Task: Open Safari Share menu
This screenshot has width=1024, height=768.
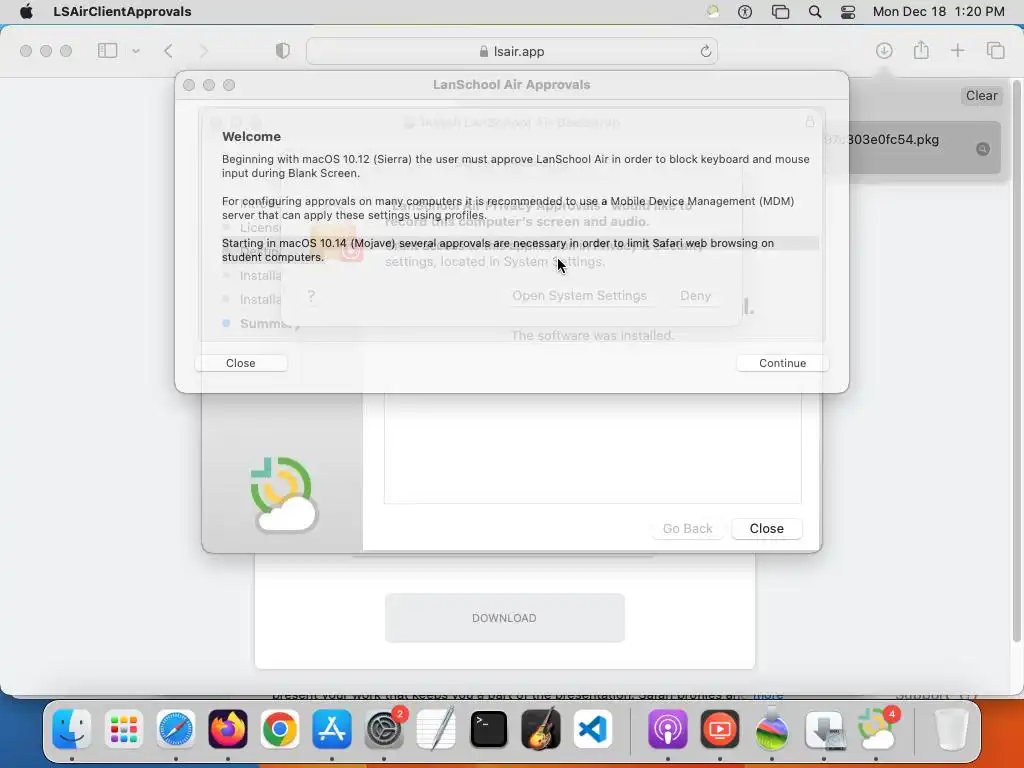Action: pyautogui.click(x=921, y=50)
